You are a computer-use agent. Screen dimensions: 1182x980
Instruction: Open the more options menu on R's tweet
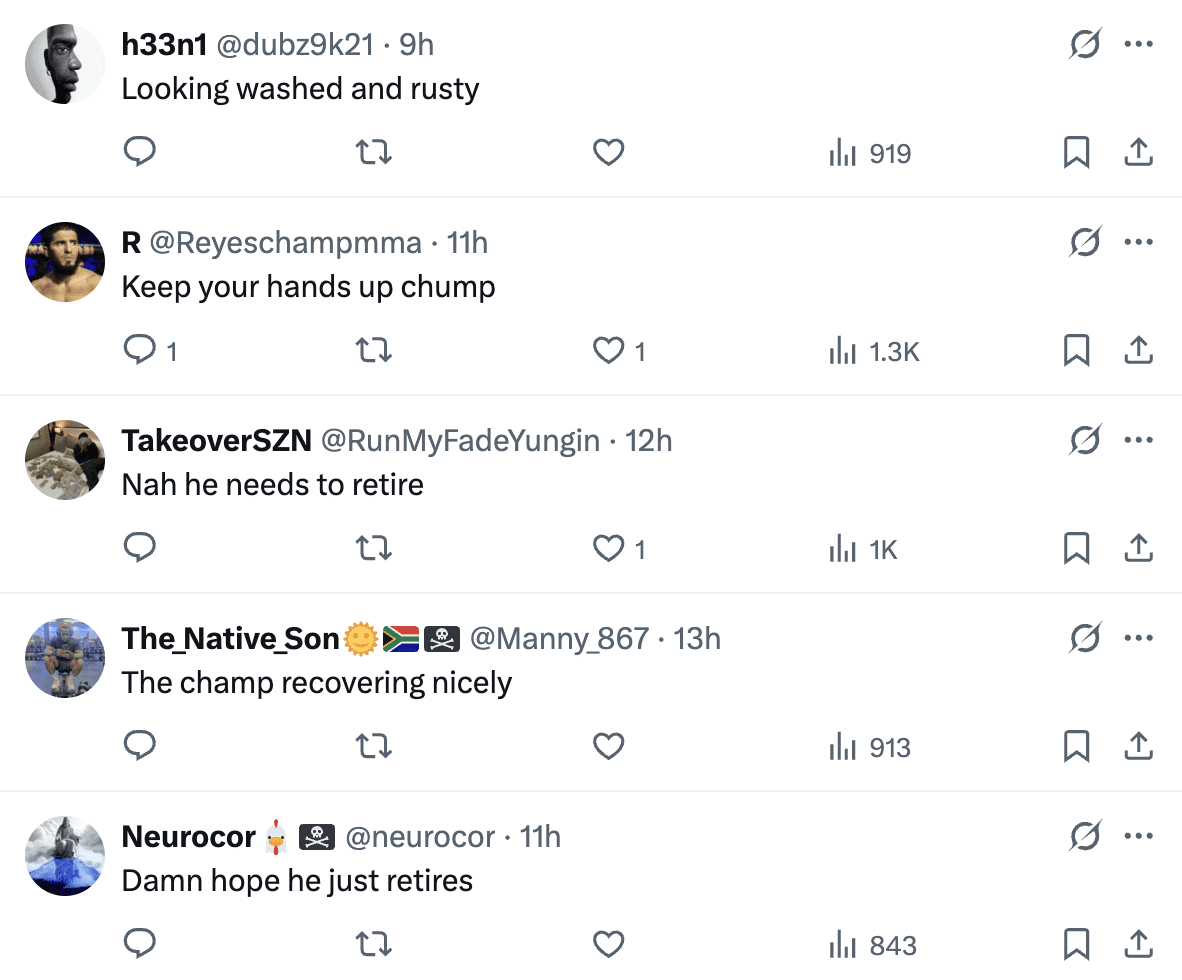point(1139,242)
